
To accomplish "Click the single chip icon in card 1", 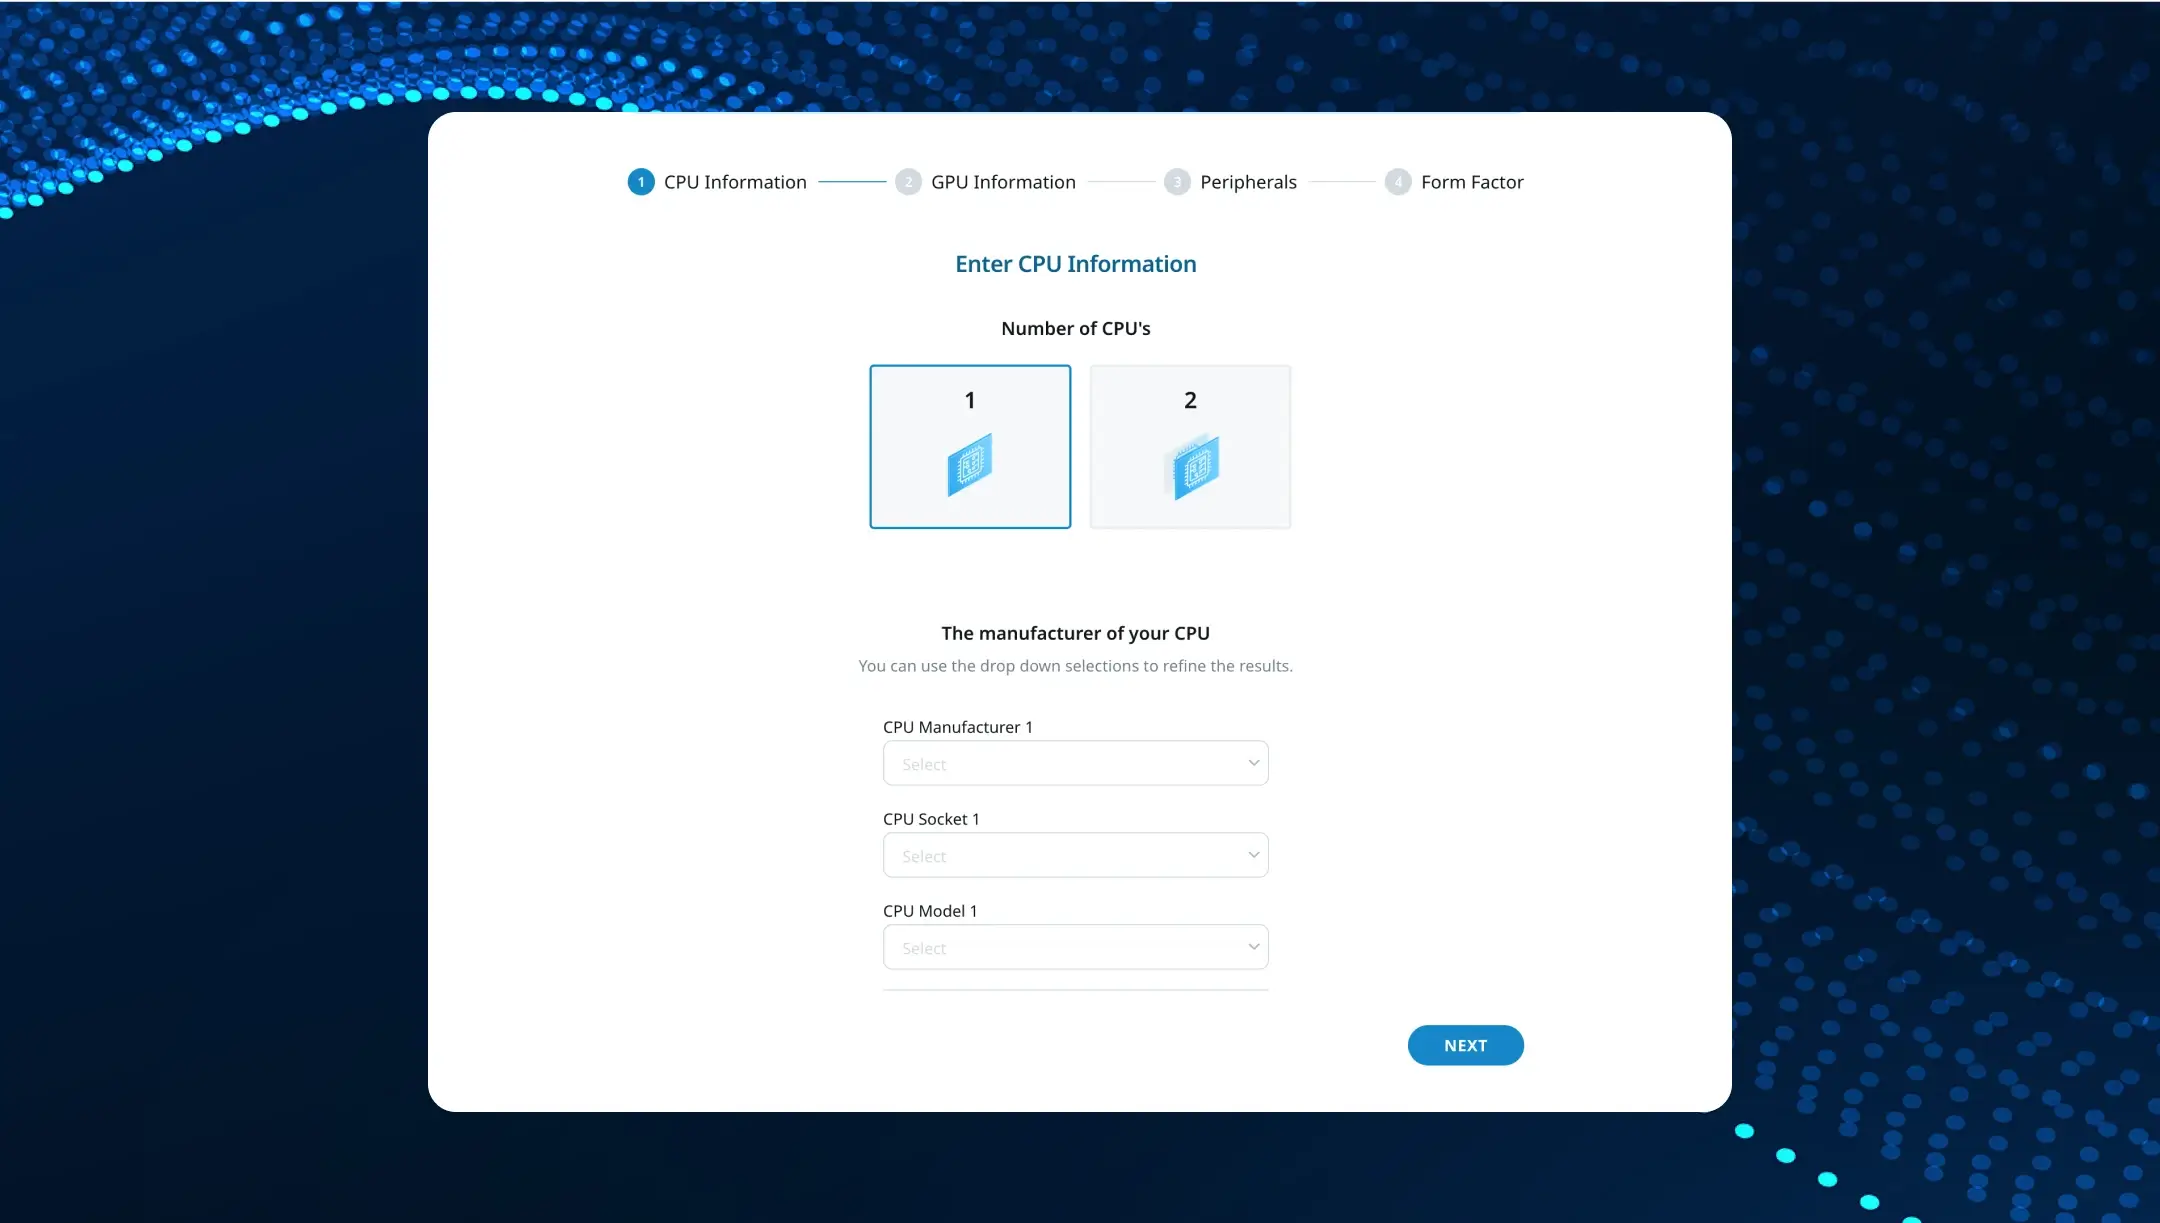I will click(969, 465).
